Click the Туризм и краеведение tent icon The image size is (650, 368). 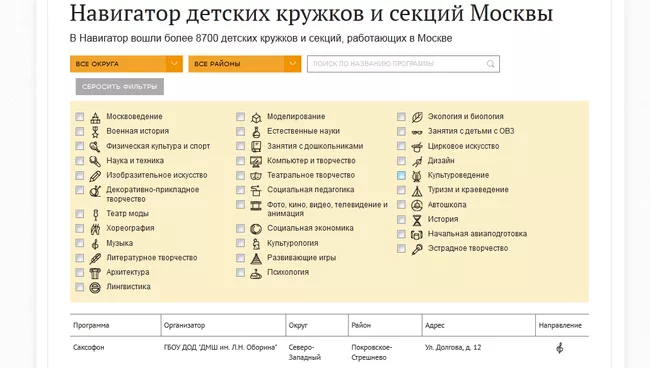point(417,191)
